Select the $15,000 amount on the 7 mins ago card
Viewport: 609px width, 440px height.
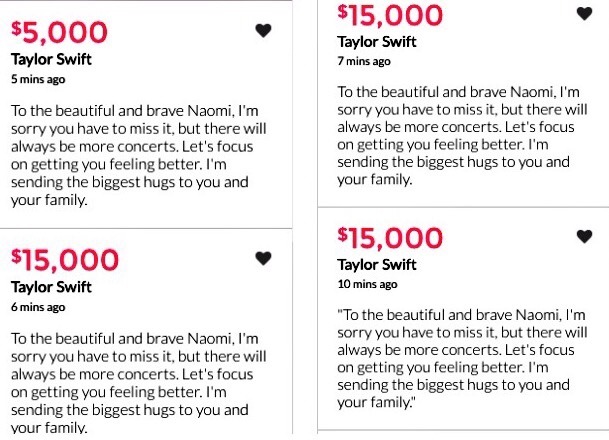[391, 14]
